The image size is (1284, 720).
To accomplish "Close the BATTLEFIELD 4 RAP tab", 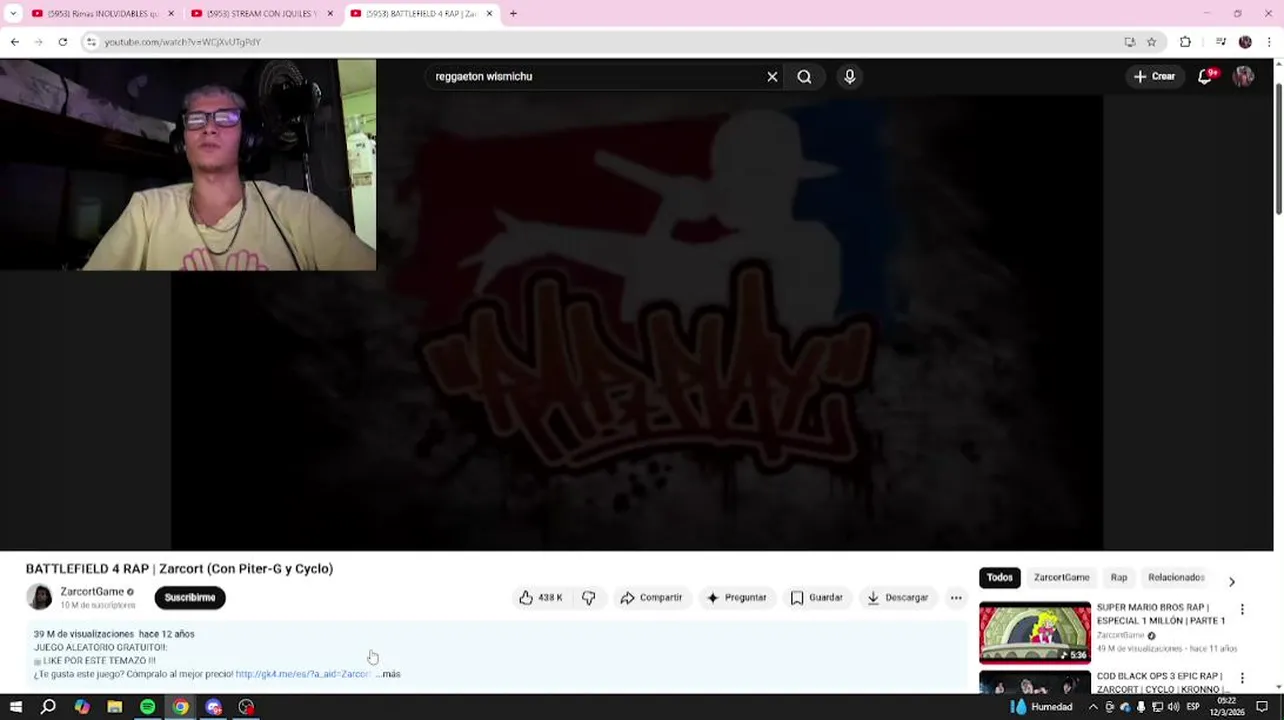I will [x=489, y=14].
